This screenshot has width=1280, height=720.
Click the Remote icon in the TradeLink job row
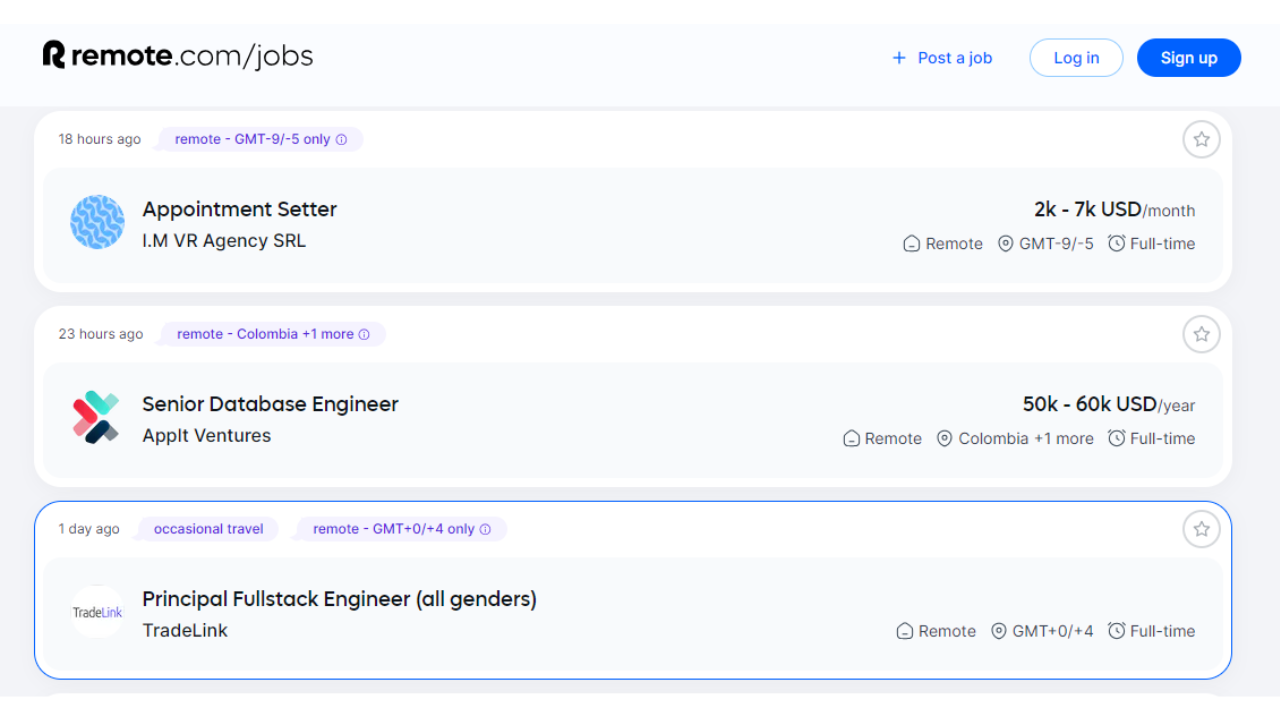tap(905, 632)
